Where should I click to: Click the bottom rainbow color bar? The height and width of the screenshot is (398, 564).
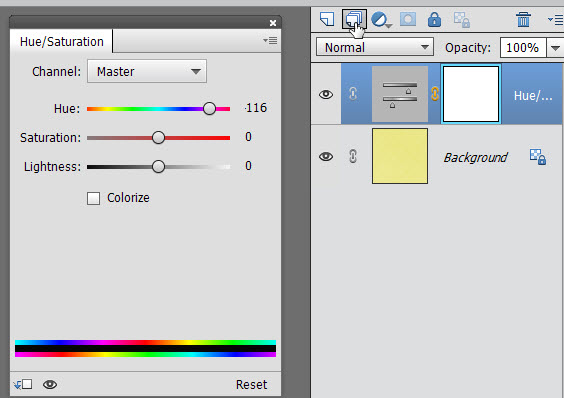[145, 354]
